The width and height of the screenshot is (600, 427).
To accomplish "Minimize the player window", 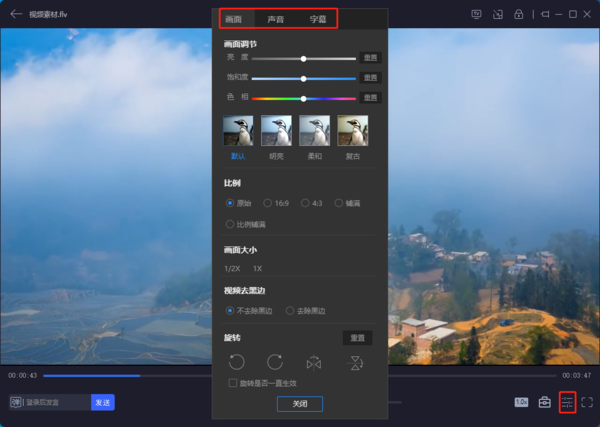I will pos(559,15).
